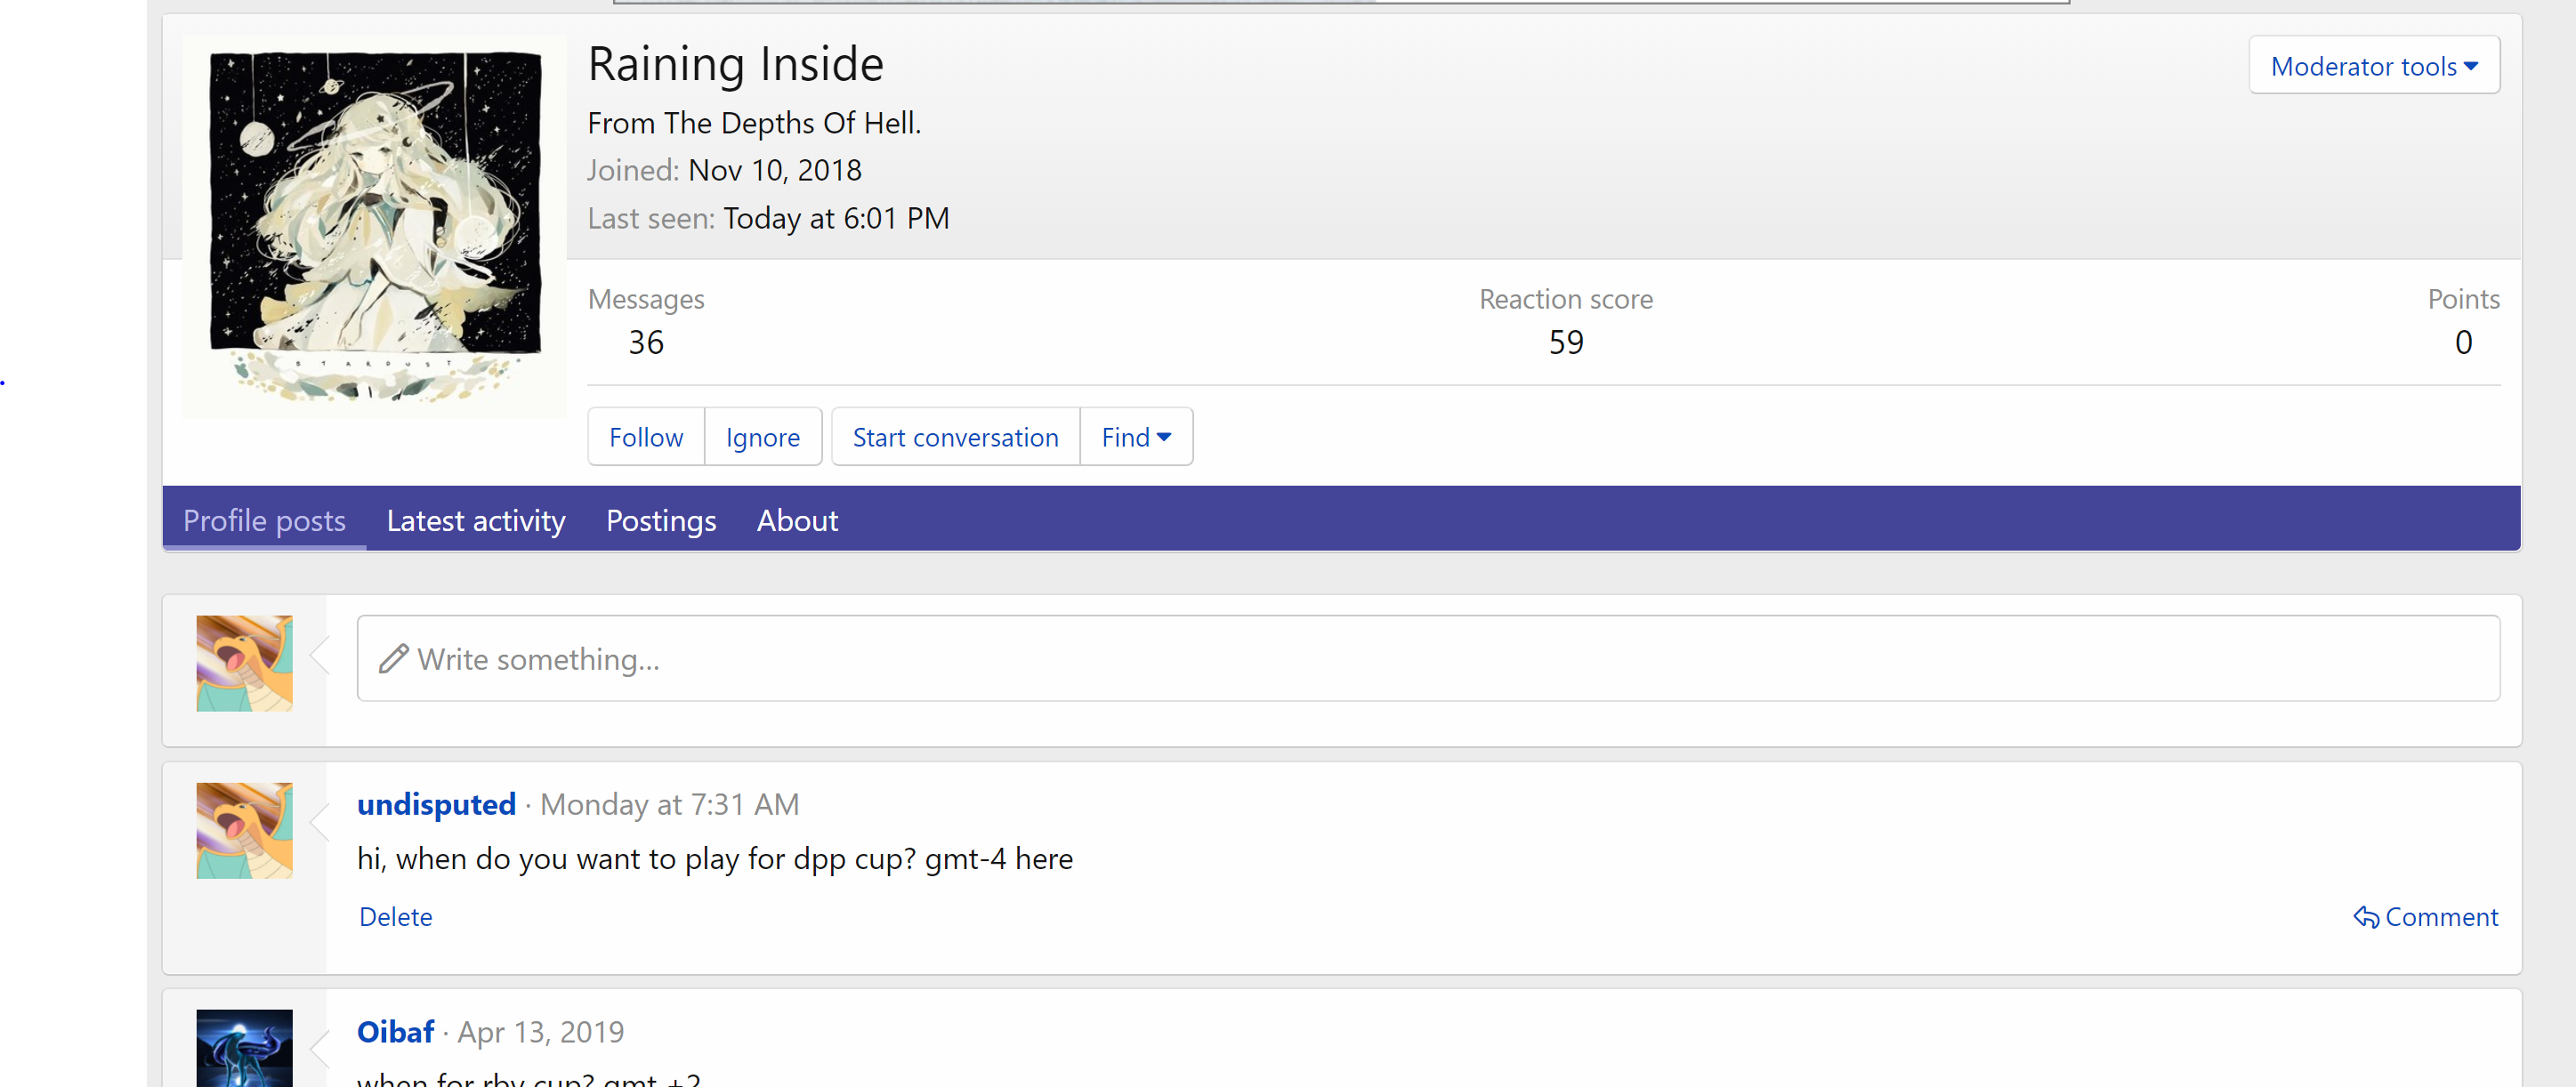Click the Follow button
This screenshot has height=1087, width=2576.
point(645,437)
